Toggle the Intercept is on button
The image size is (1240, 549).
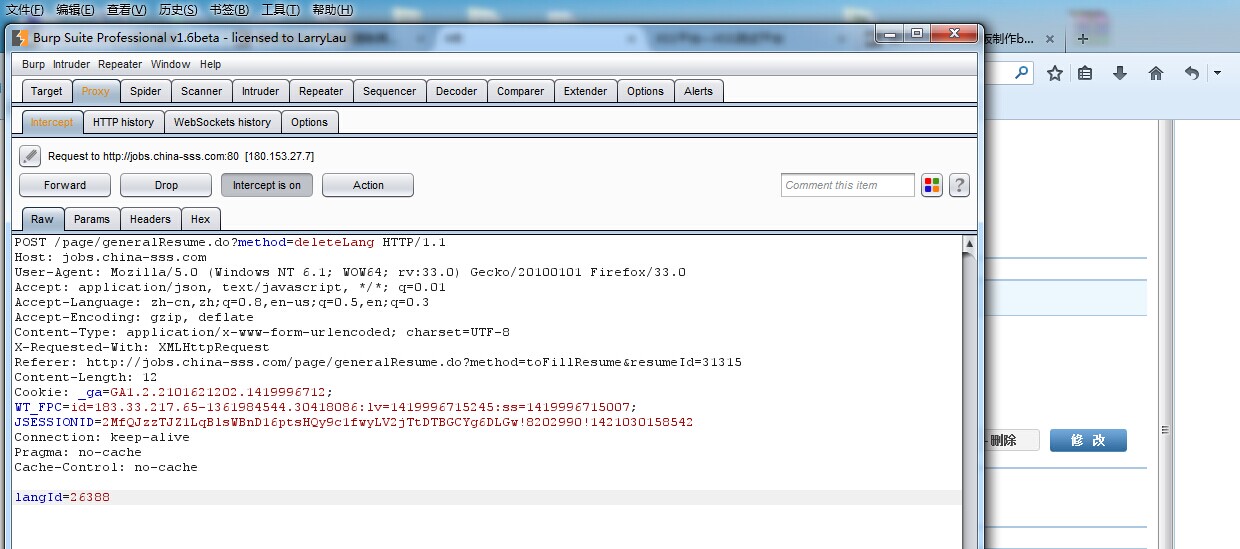(267, 185)
